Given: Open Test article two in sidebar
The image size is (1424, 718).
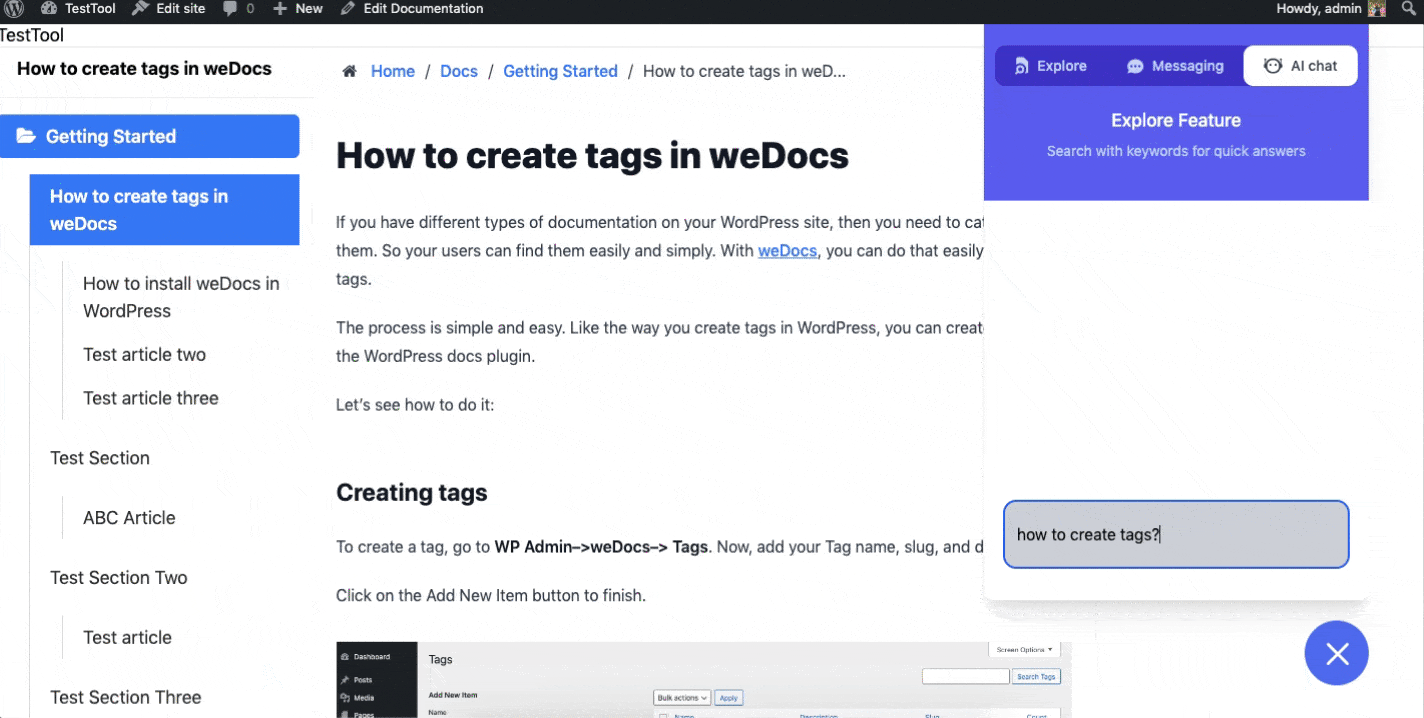Looking at the screenshot, I should [x=144, y=354].
